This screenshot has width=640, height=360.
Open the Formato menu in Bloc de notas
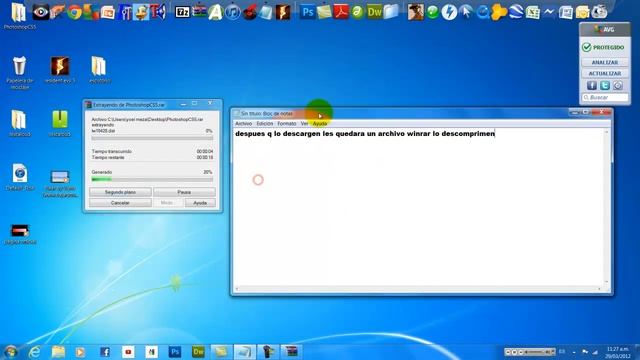coord(287,123)
